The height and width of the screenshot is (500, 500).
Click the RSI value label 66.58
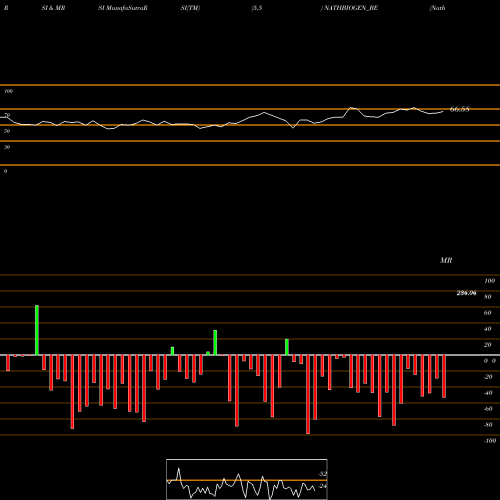pyautogui.click(x=460, y=109)
